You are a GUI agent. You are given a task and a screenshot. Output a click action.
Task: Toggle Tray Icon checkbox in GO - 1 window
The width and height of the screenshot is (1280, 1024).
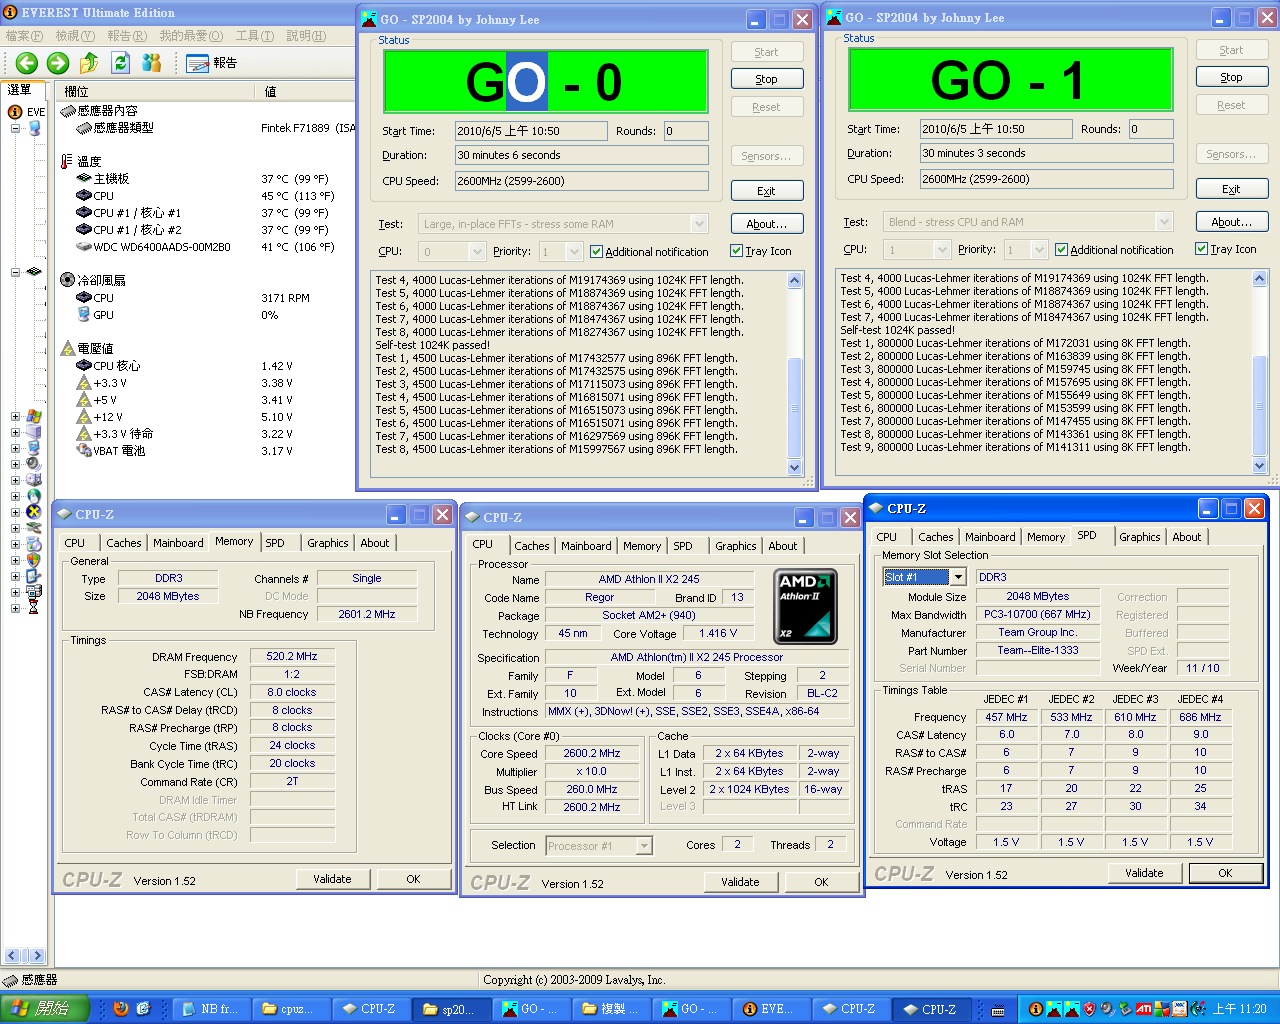tap(1225, 250)
